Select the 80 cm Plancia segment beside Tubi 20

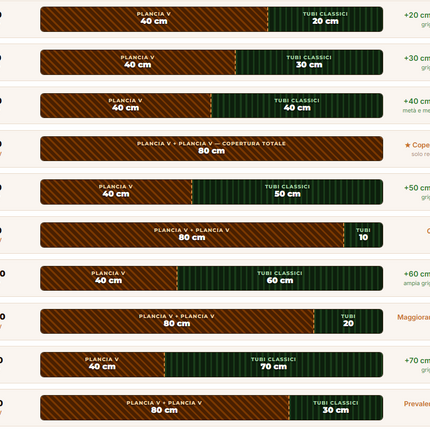coord(177,321)
